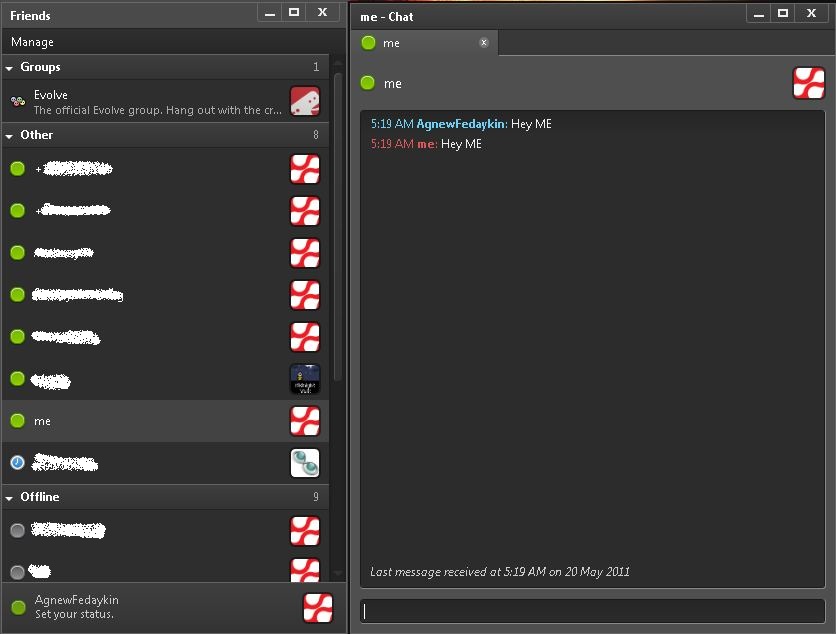
Task: Collapse the Groups section
Action: coord(10,68)
